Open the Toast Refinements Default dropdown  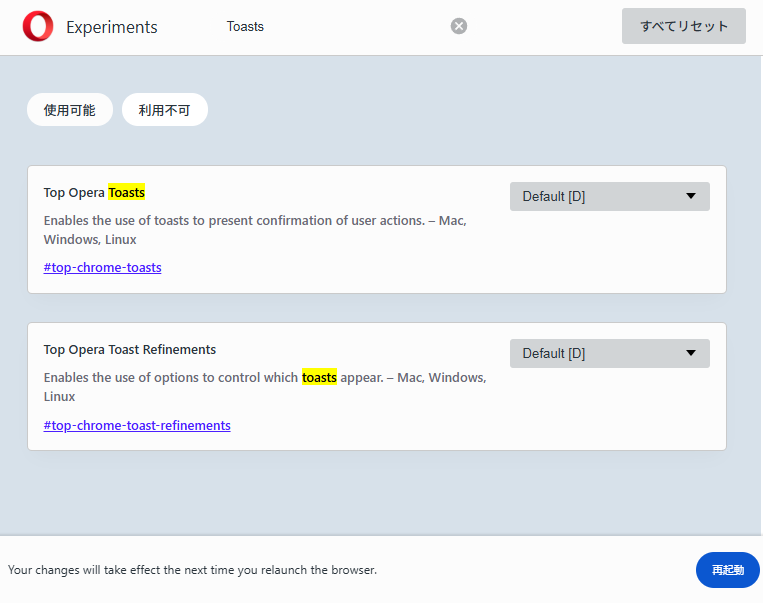pyautogui.click(x=609, y=353)
